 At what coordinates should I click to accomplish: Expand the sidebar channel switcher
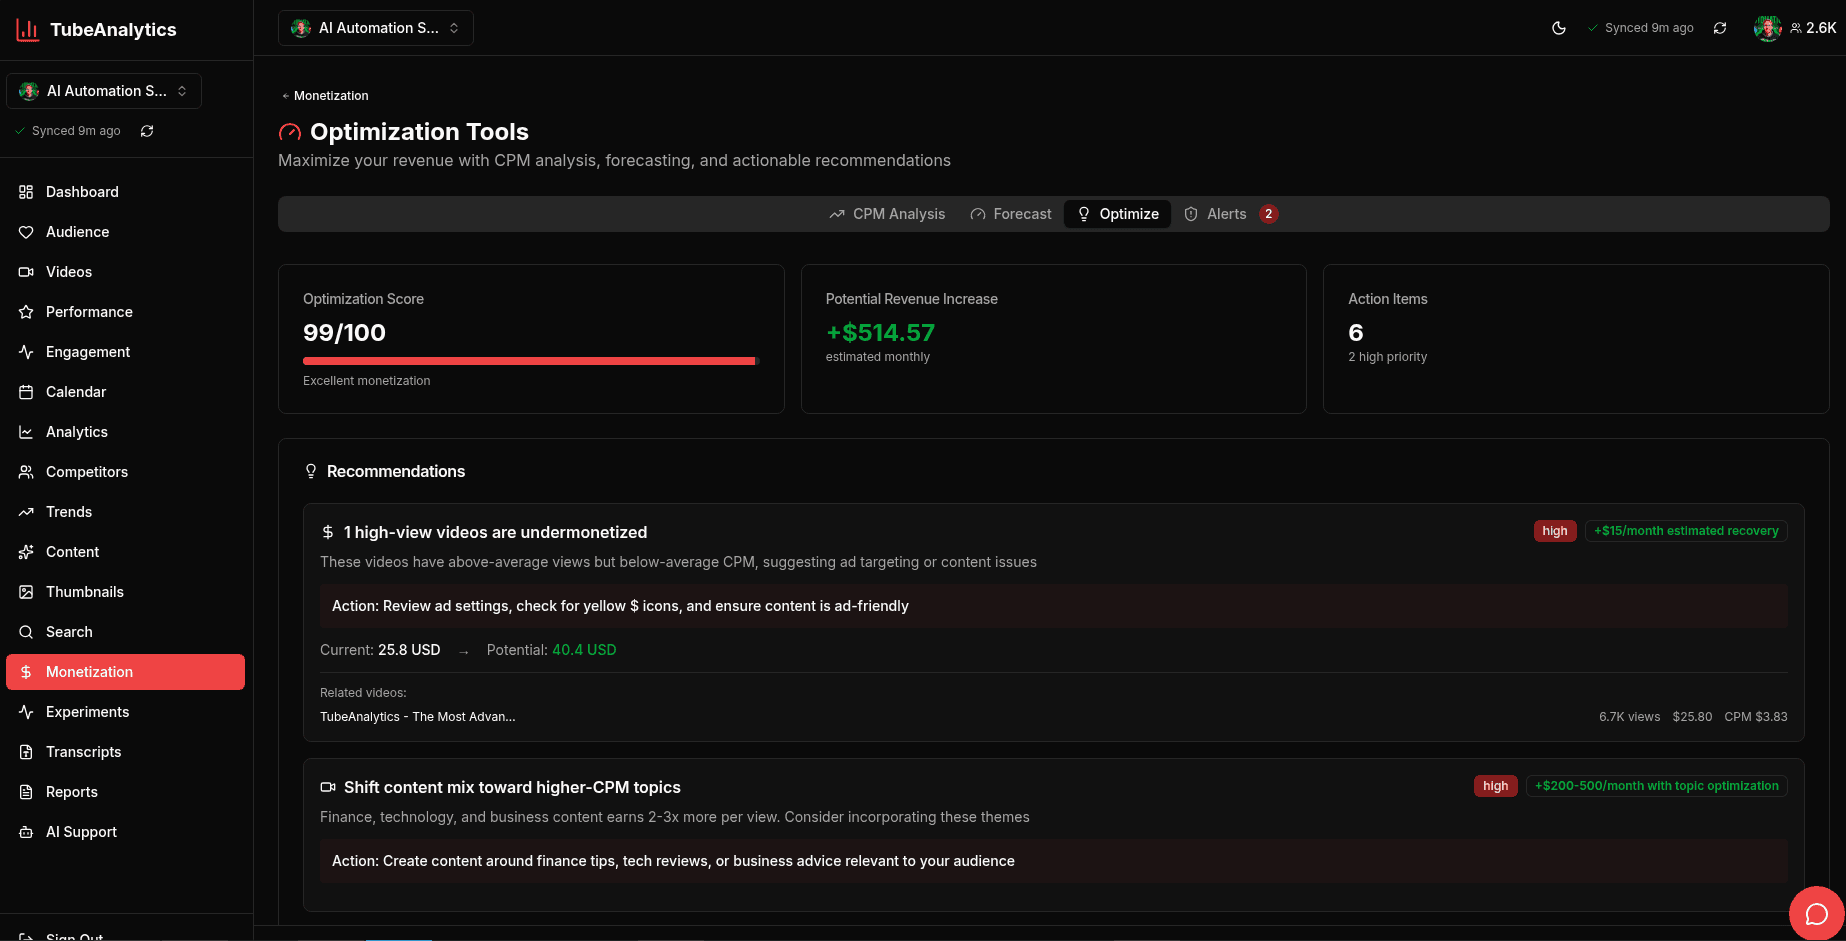pos(103,90)
